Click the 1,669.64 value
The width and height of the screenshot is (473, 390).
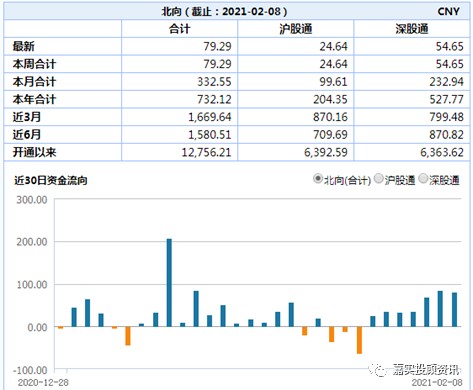pyautogui.click(x=210, y=117)
